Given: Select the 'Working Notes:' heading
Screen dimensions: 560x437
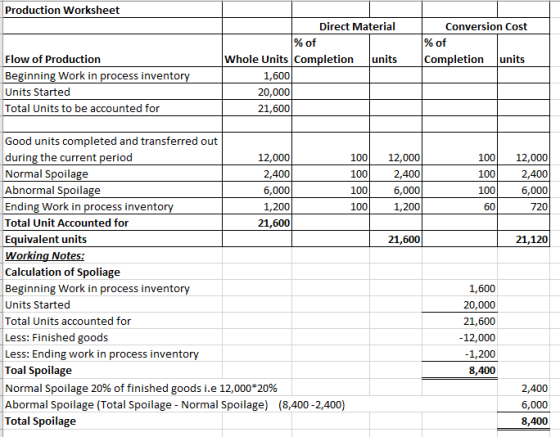Looking at the screenshot, I should point(45,256).
